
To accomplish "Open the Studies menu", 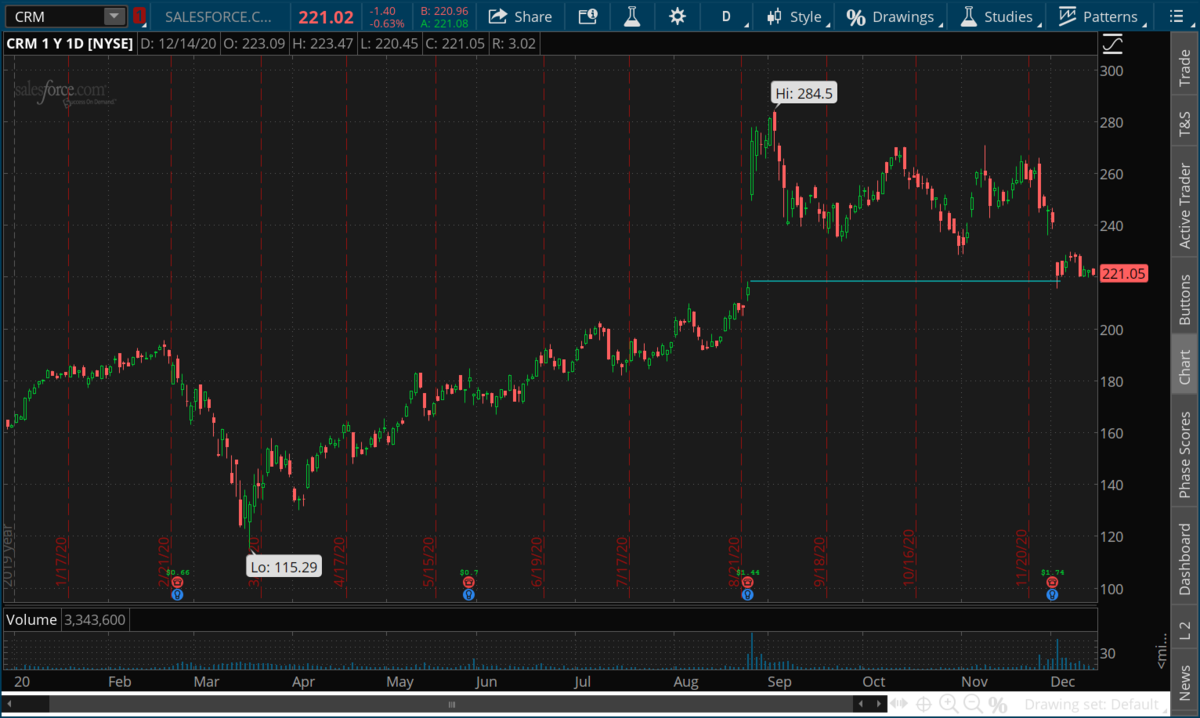I will 996,16.
